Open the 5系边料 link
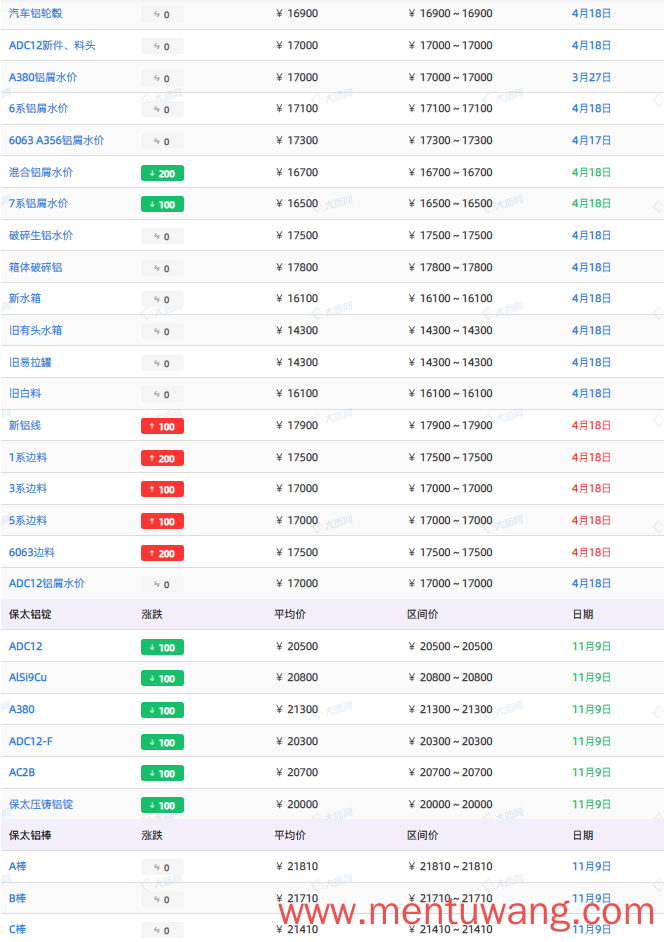The image size is (664, 942). click(x=28, y=520)
